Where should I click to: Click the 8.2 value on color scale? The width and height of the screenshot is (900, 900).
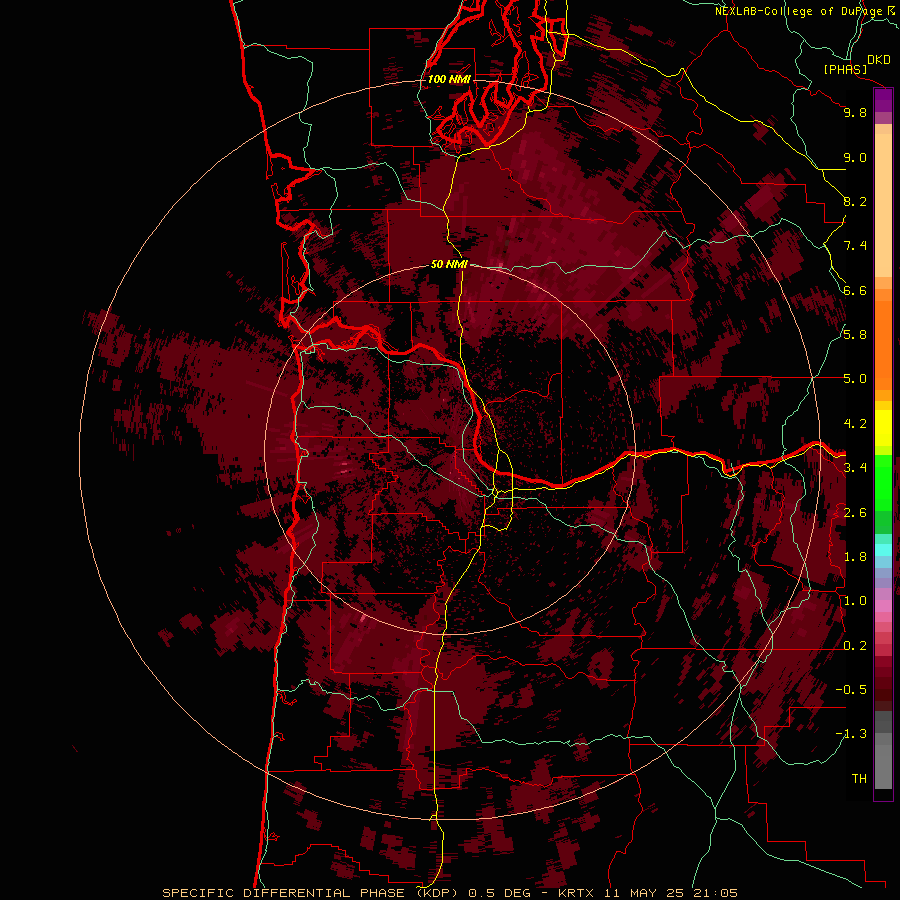[x=855, y=201]
